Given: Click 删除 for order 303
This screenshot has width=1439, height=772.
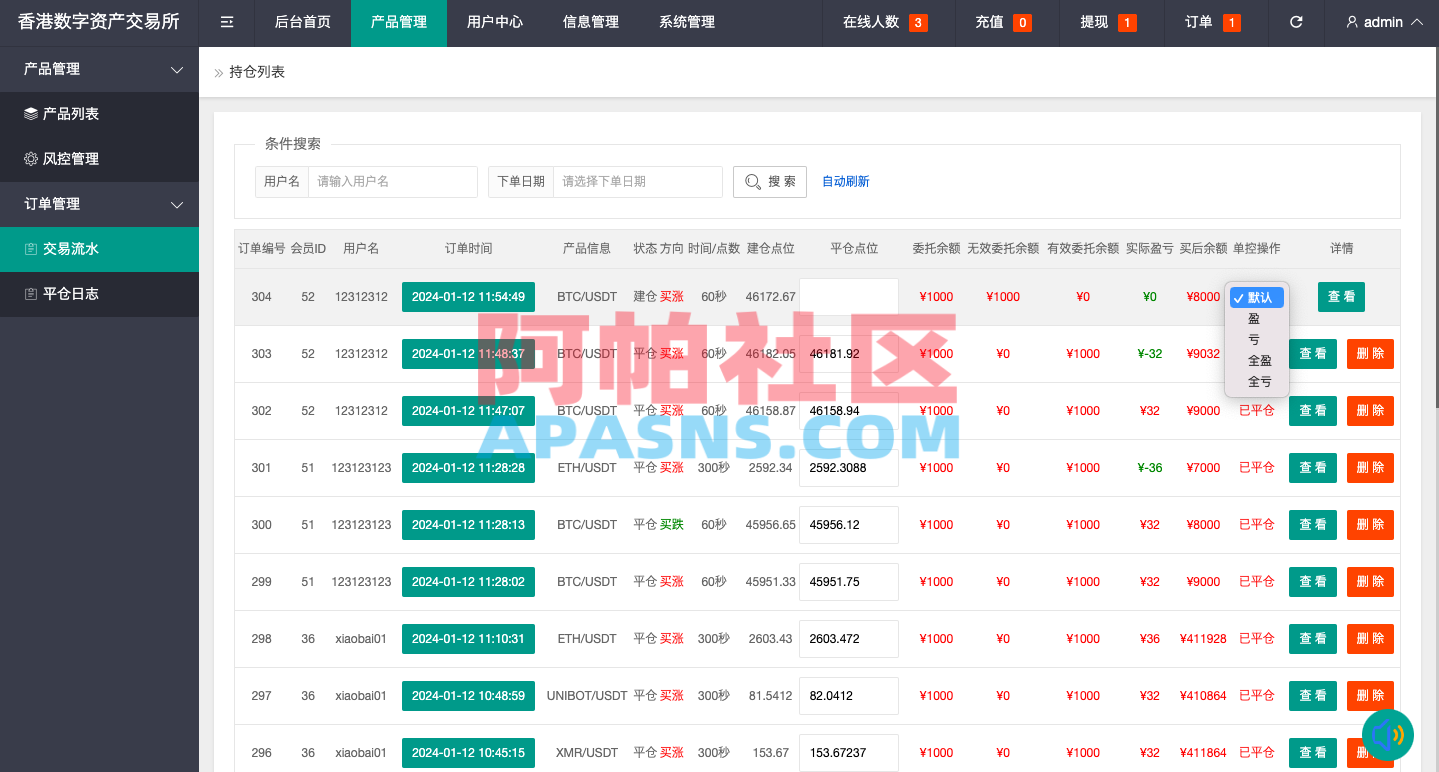Looking at the screenshot, I should (x=1369, y=353).
